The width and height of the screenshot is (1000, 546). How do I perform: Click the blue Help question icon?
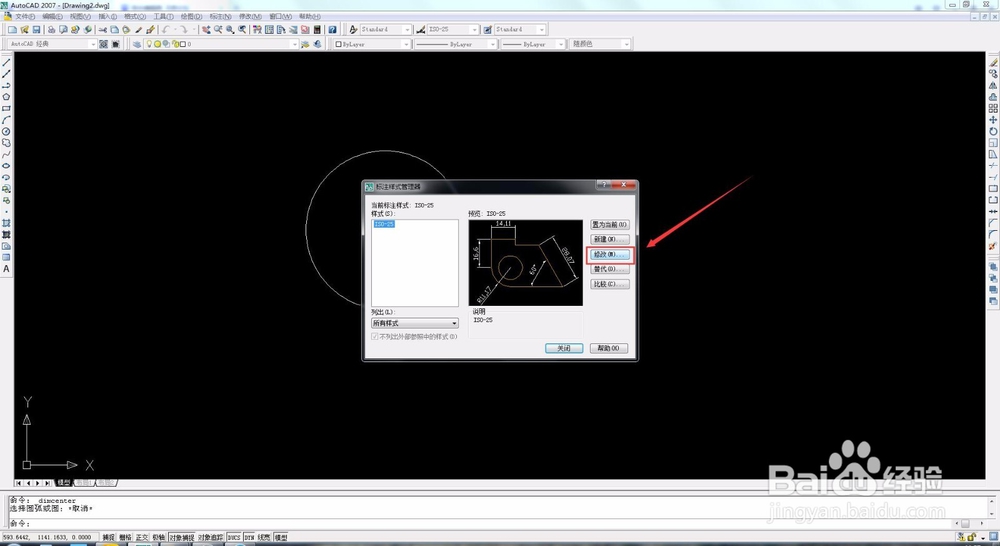point(332,29)
